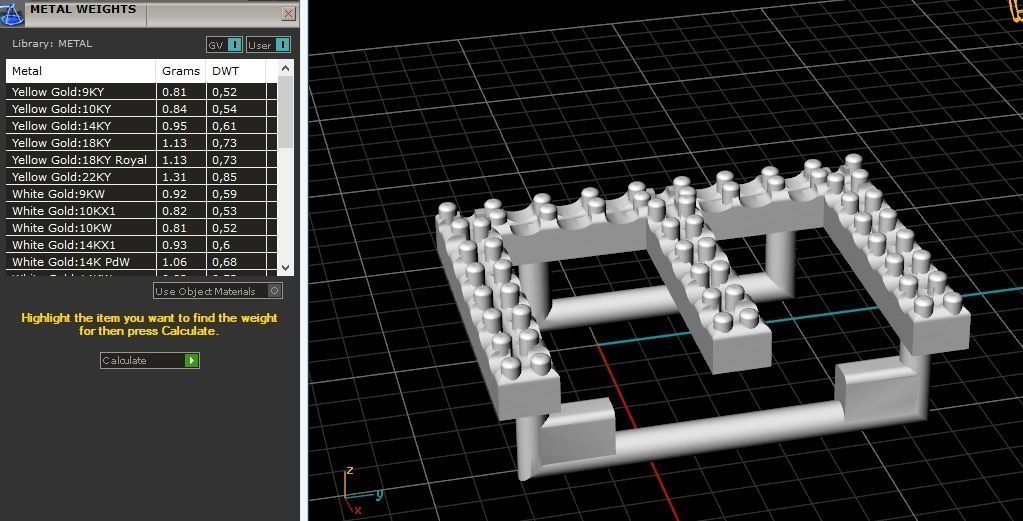Toggle the GV library switch
1023x521 pixels.
(x=224, y=45)
